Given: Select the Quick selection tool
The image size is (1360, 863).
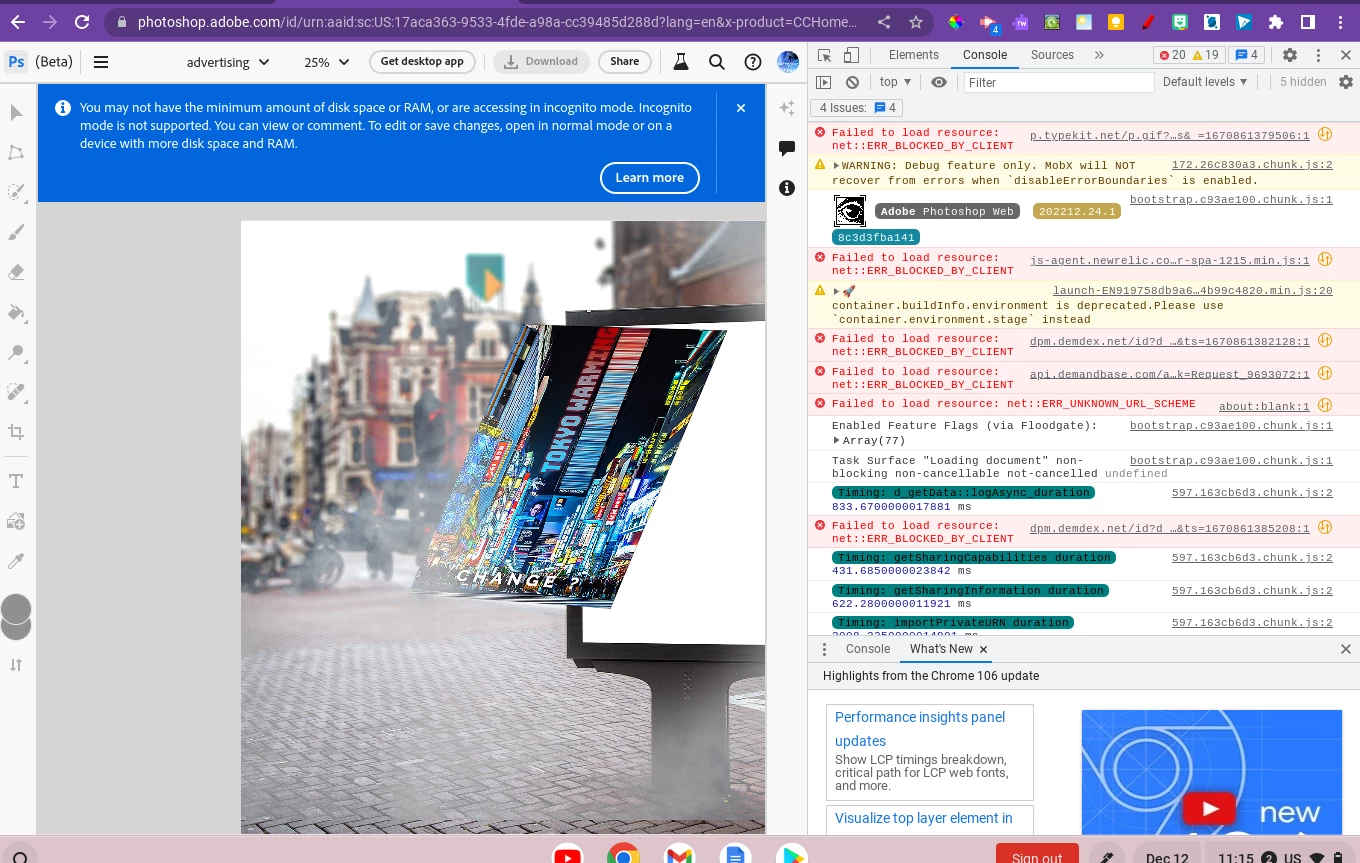Looking at the screenshot, I should click(16, 192).
